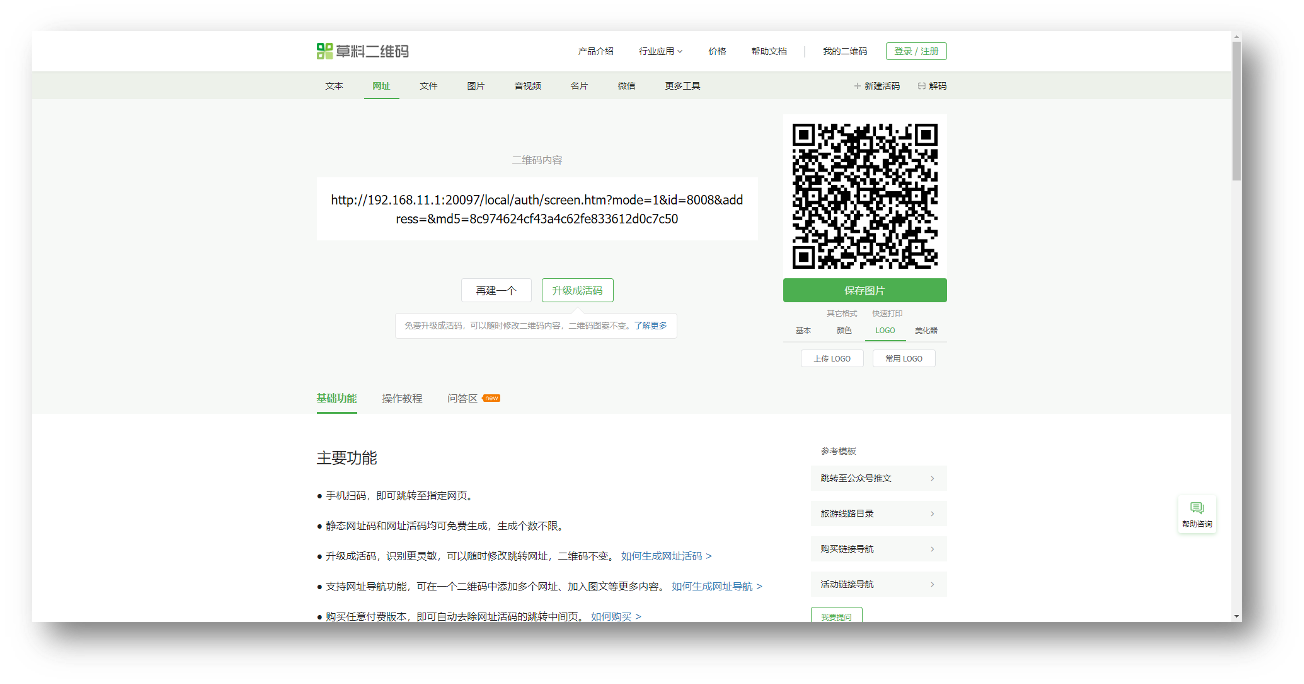Expand the 行业应用 dropdown
The image size is (1304, 684).
click(x=661, y=51)
